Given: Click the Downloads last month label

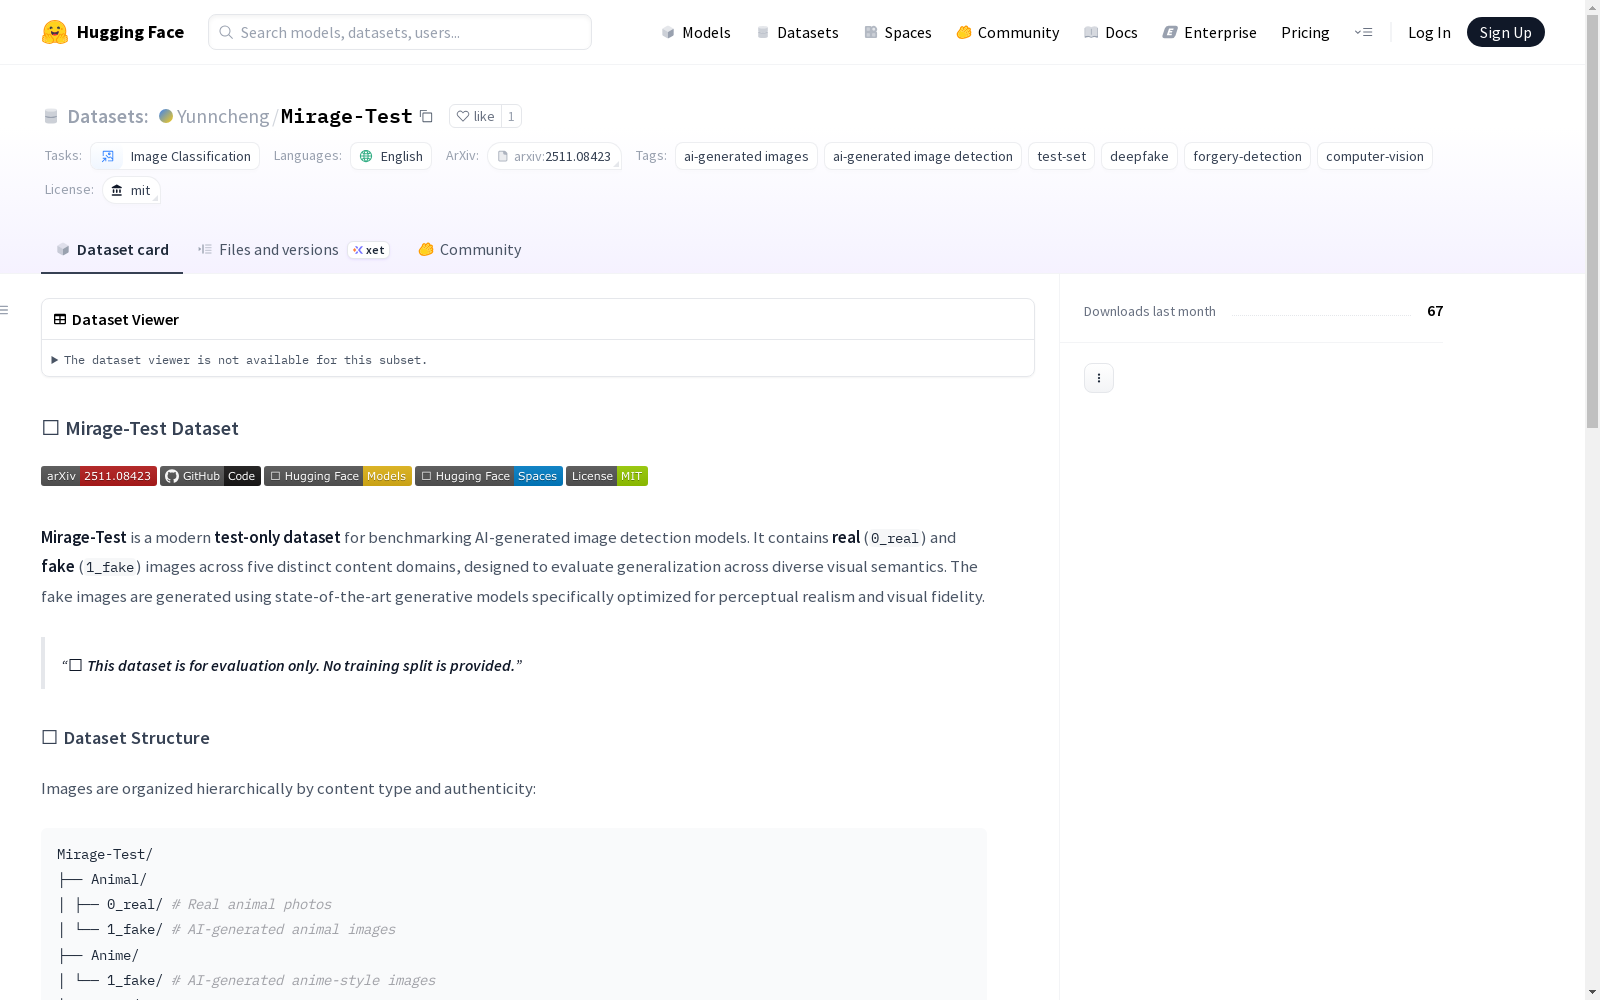Looking at the screenshot, I should (1150, 311).
